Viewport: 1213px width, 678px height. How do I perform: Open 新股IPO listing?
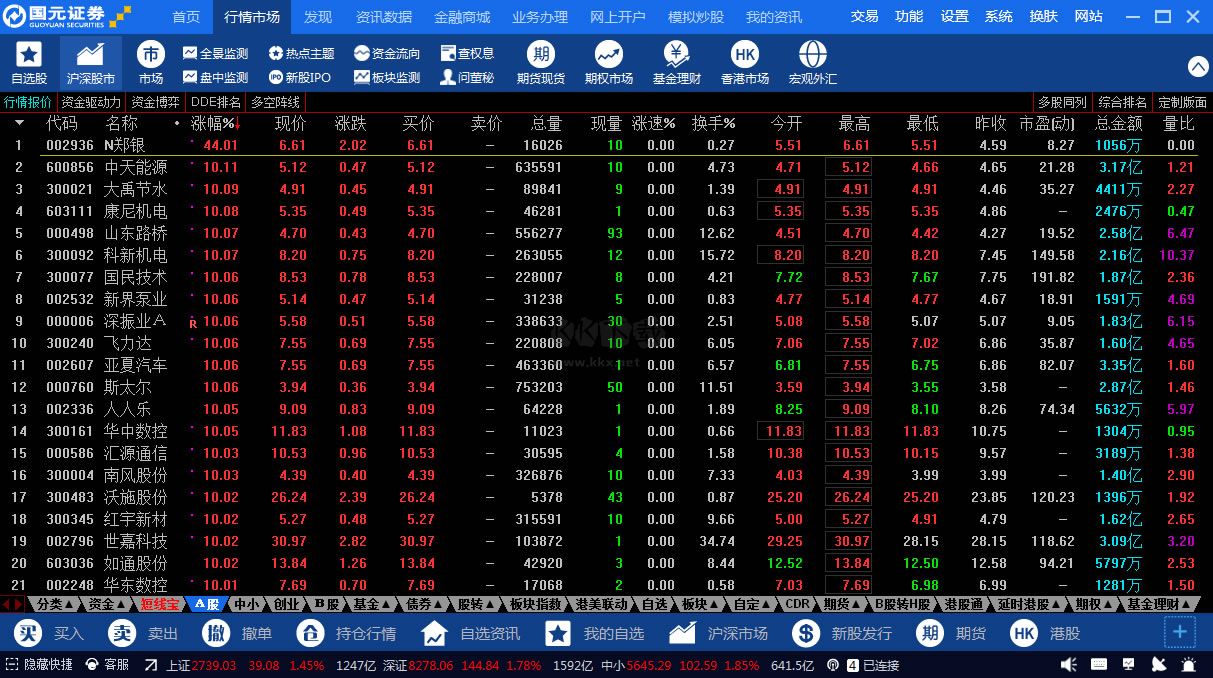pyautogui.click(x=299, y=77)
